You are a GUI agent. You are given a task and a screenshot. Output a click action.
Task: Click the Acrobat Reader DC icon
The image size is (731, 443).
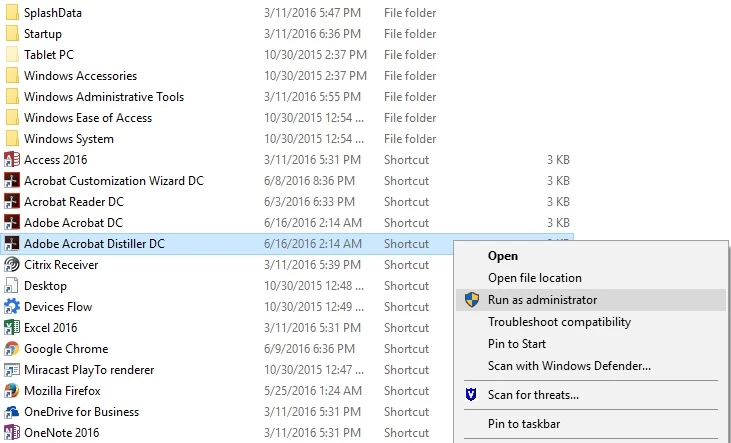(12, 201)
